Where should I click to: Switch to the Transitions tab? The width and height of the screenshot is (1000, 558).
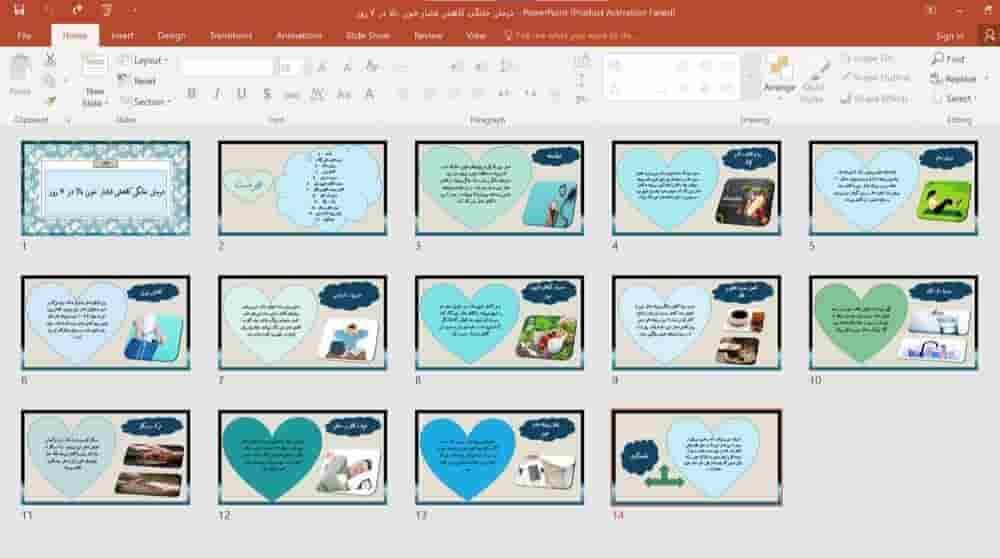[x=231, y=36]
